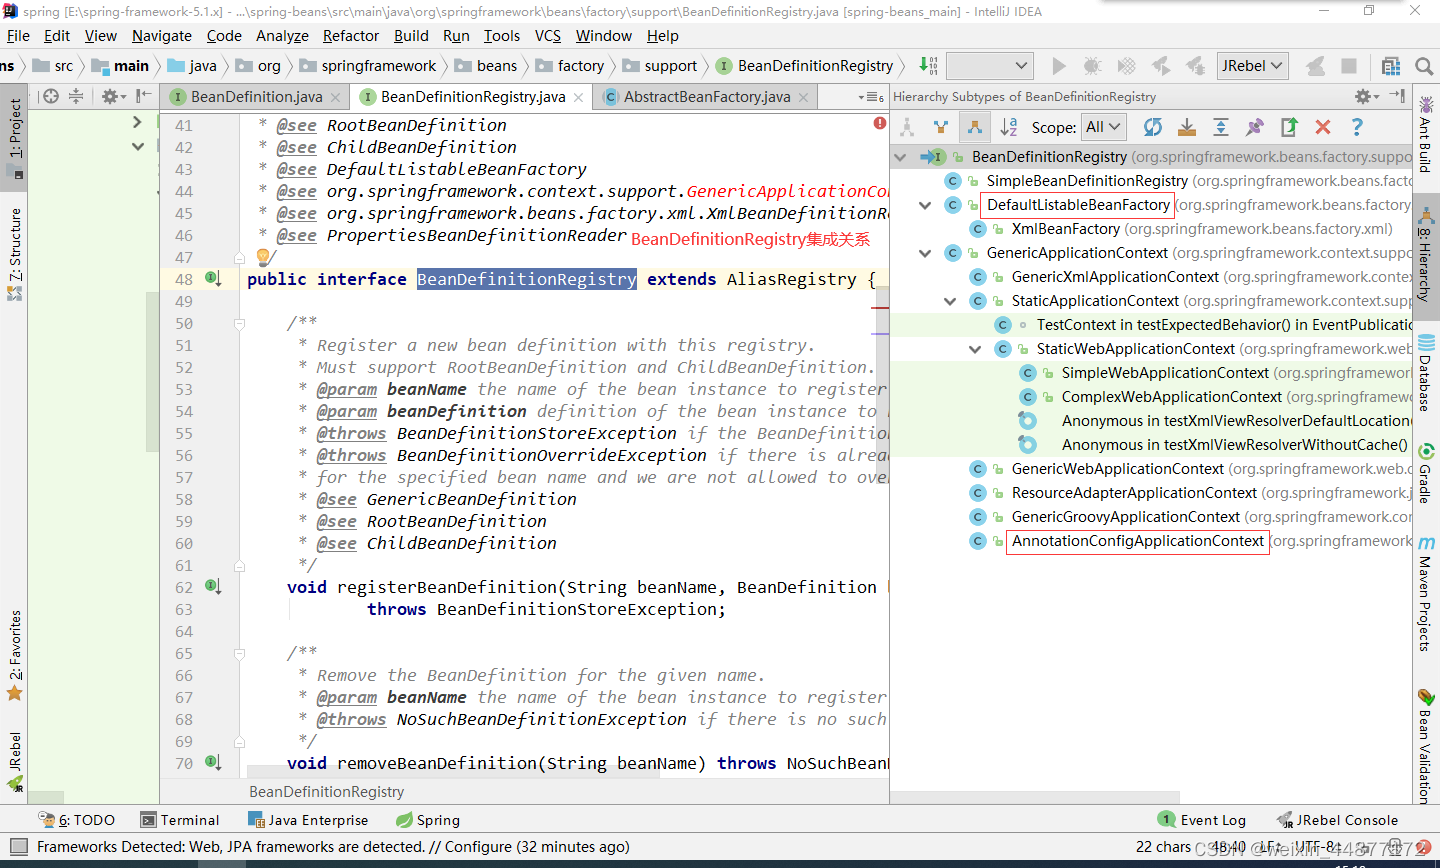Hide the Hierarchy tool window
This screenshot has height=868, width=1440.
pyautogui.click(x=1397, y=97)
